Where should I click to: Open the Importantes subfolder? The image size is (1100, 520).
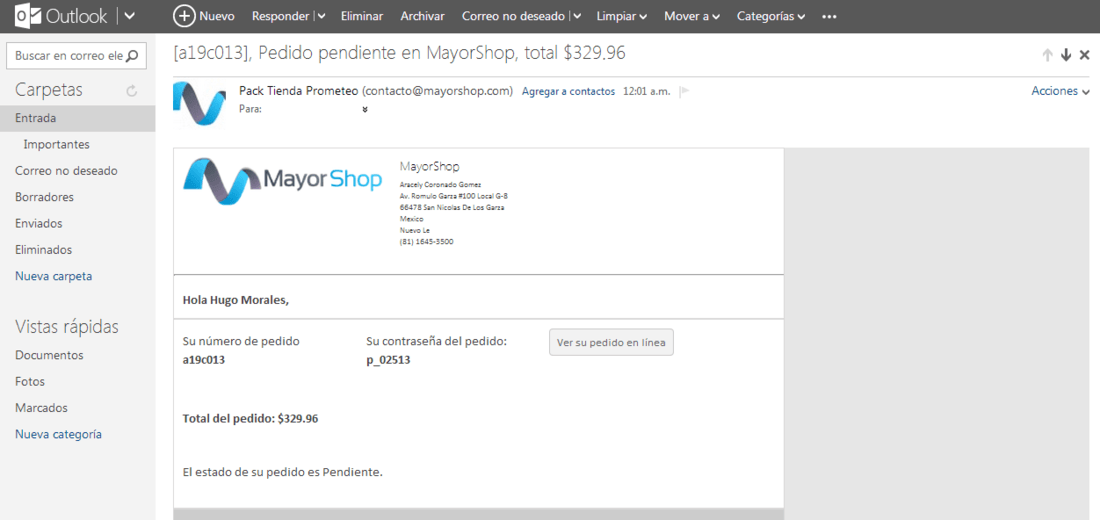(x=56, y=145)
